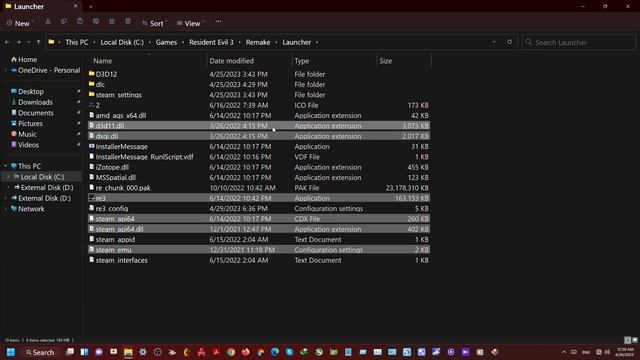Switch to details view layout icon
Viewport: 640px width, 360px height.
[x=628, y=340]
